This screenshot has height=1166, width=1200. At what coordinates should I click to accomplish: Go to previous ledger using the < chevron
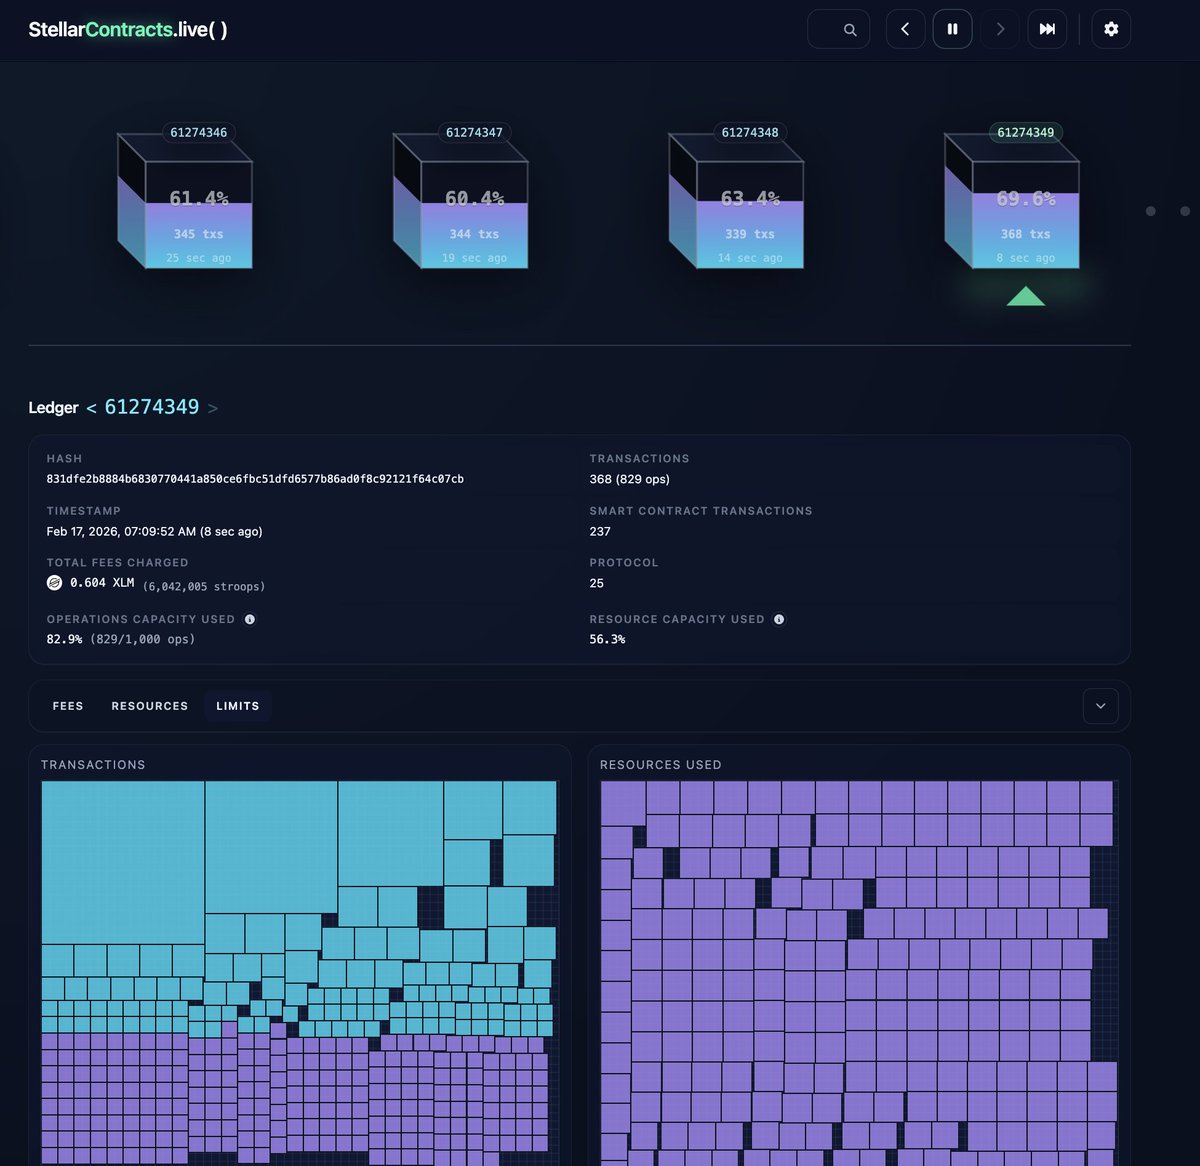pos(91,408)
